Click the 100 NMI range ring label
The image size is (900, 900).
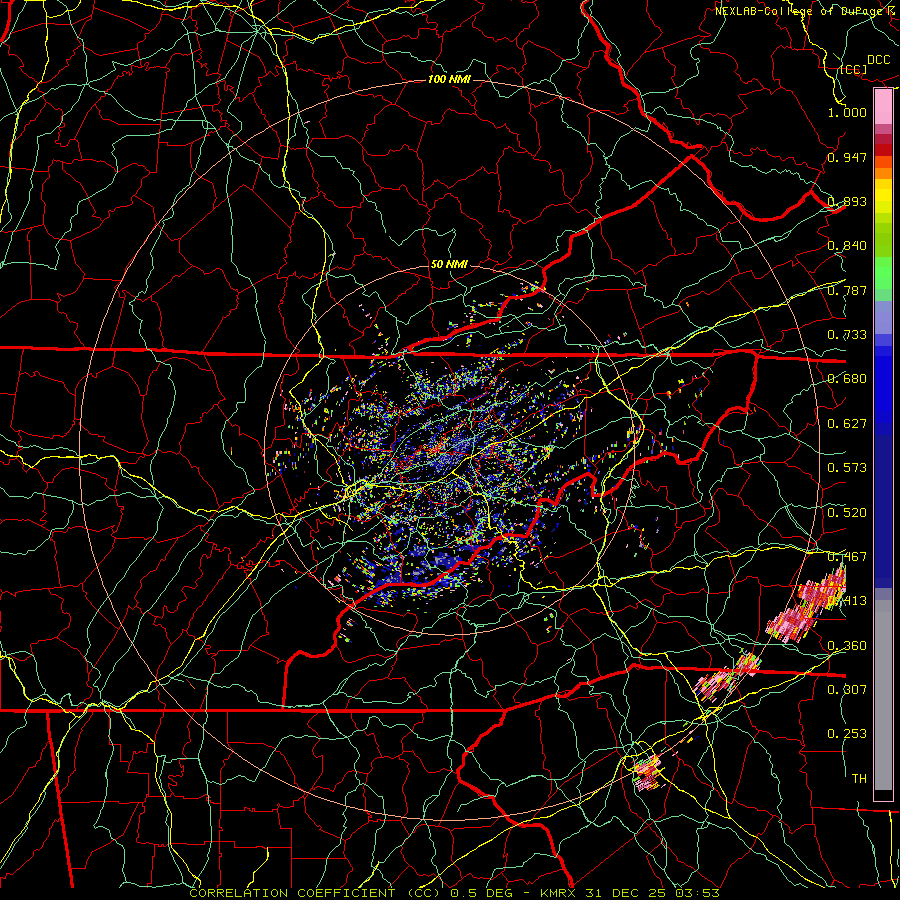tap(449, 79)
